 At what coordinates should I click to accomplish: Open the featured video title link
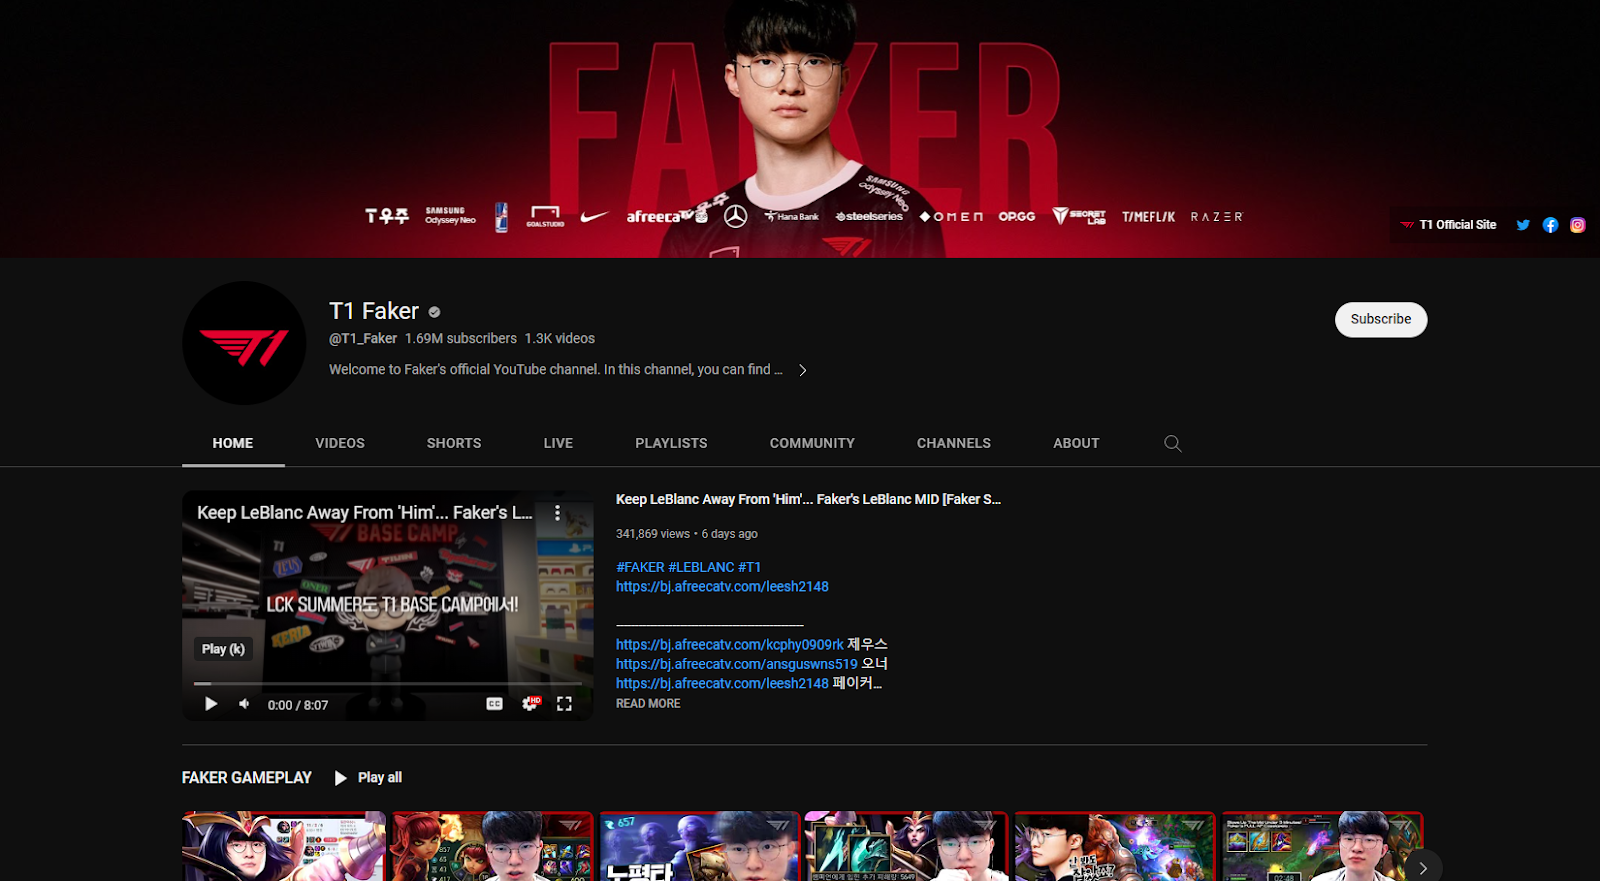(808, 499)
